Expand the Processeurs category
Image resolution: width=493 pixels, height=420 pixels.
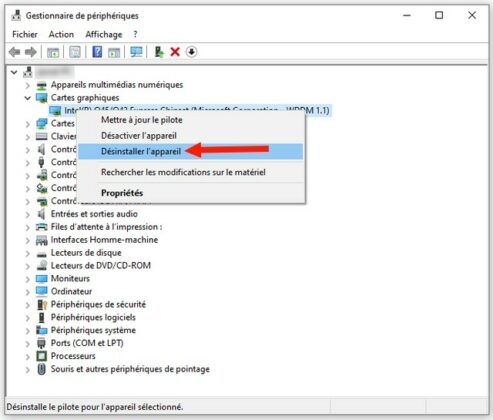(x=28, y=357)
